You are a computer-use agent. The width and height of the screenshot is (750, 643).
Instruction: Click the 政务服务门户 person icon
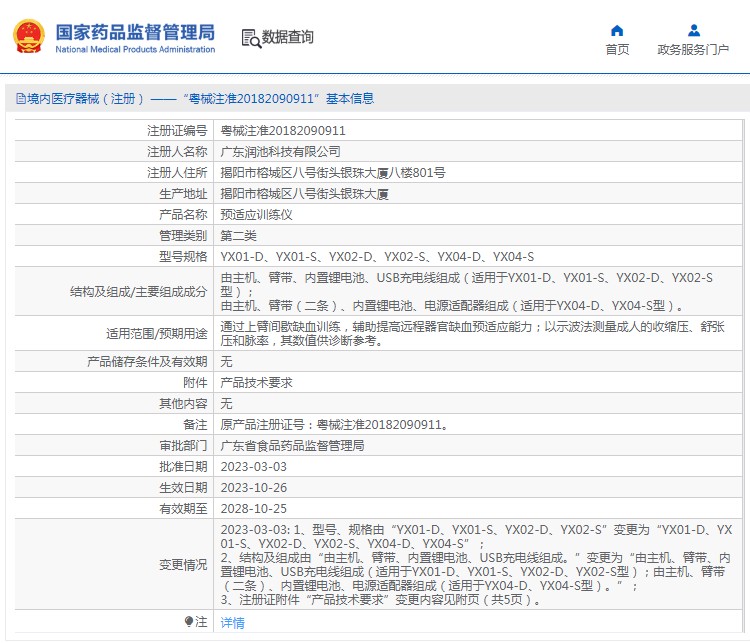tap(693, 30)
